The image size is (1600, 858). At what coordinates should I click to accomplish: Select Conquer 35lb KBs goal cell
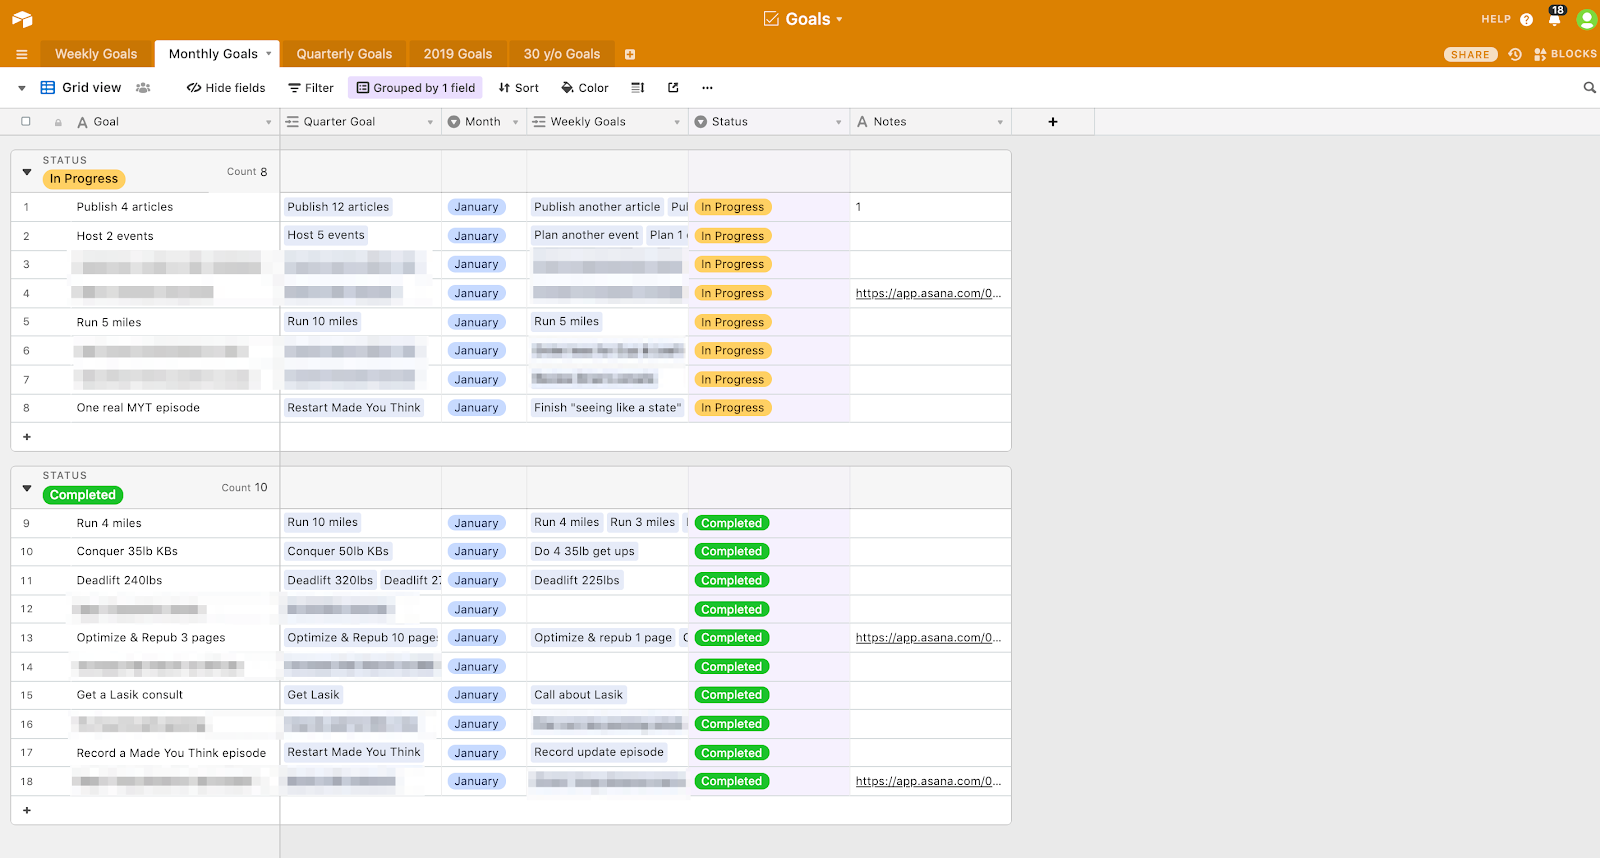[173, 551]
